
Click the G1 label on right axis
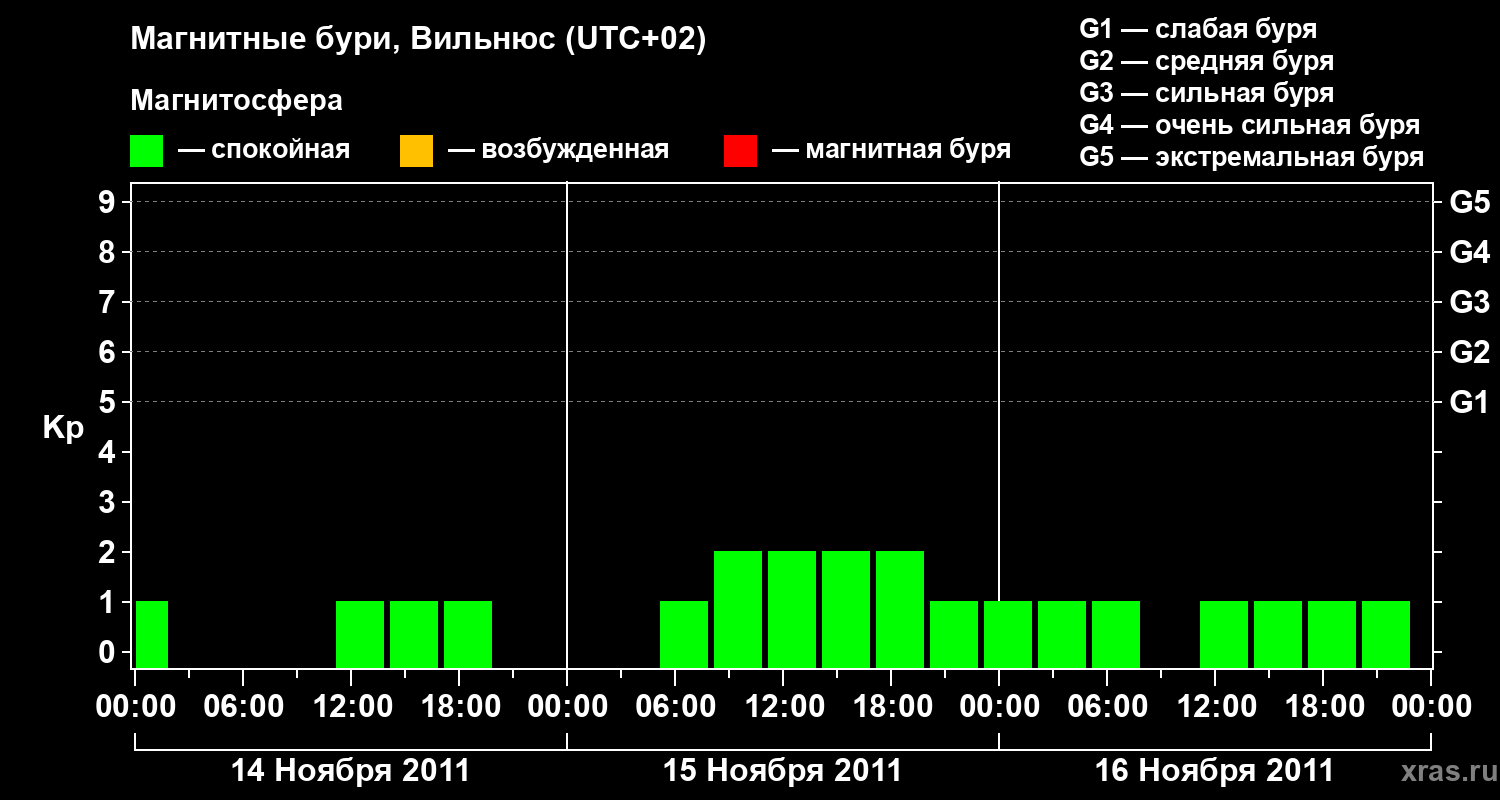point(1470,402)
